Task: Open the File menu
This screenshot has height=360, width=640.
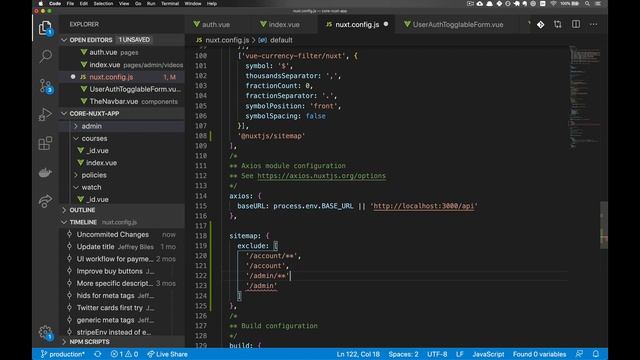Action: coord(70,4)
